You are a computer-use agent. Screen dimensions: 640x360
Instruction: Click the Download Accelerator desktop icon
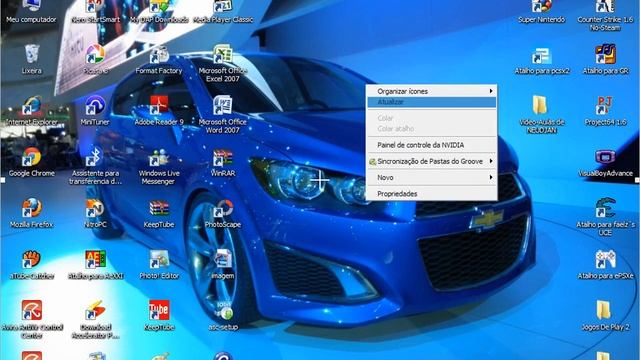coord(96,311)
